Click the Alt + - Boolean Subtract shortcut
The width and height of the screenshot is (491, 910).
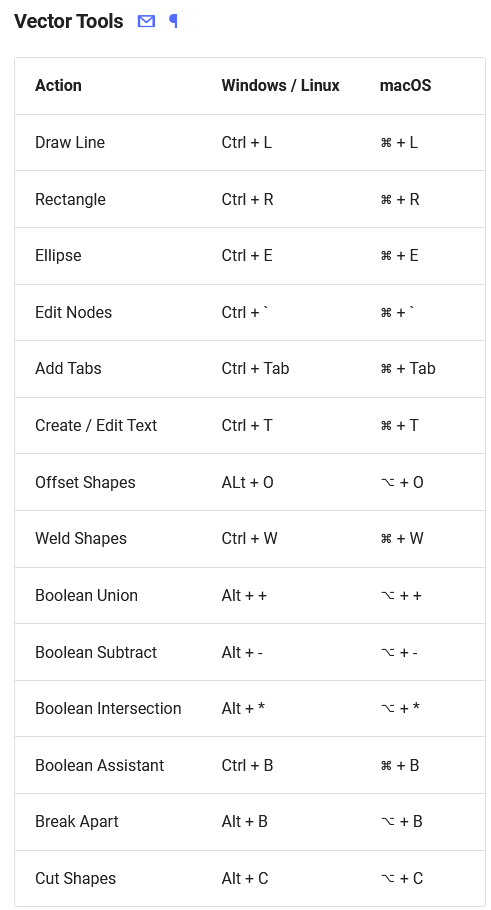pos(242,652)
